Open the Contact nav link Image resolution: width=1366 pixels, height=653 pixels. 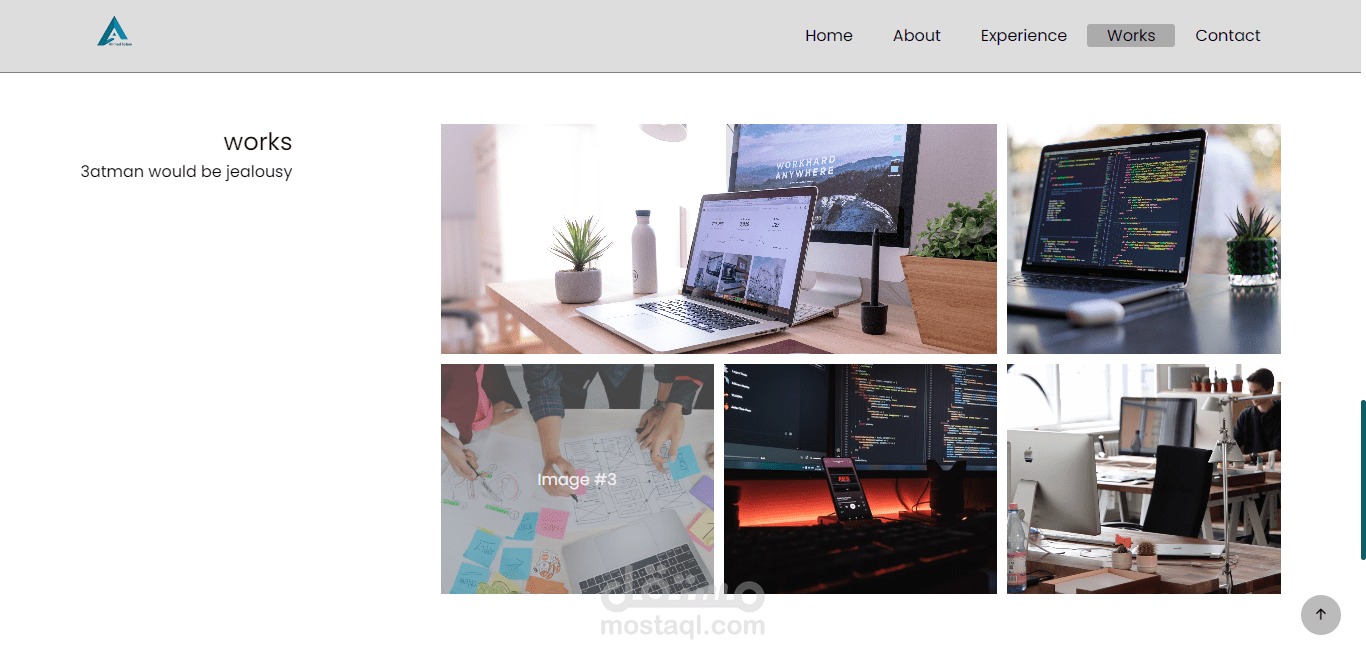(x=1227, y=35)
